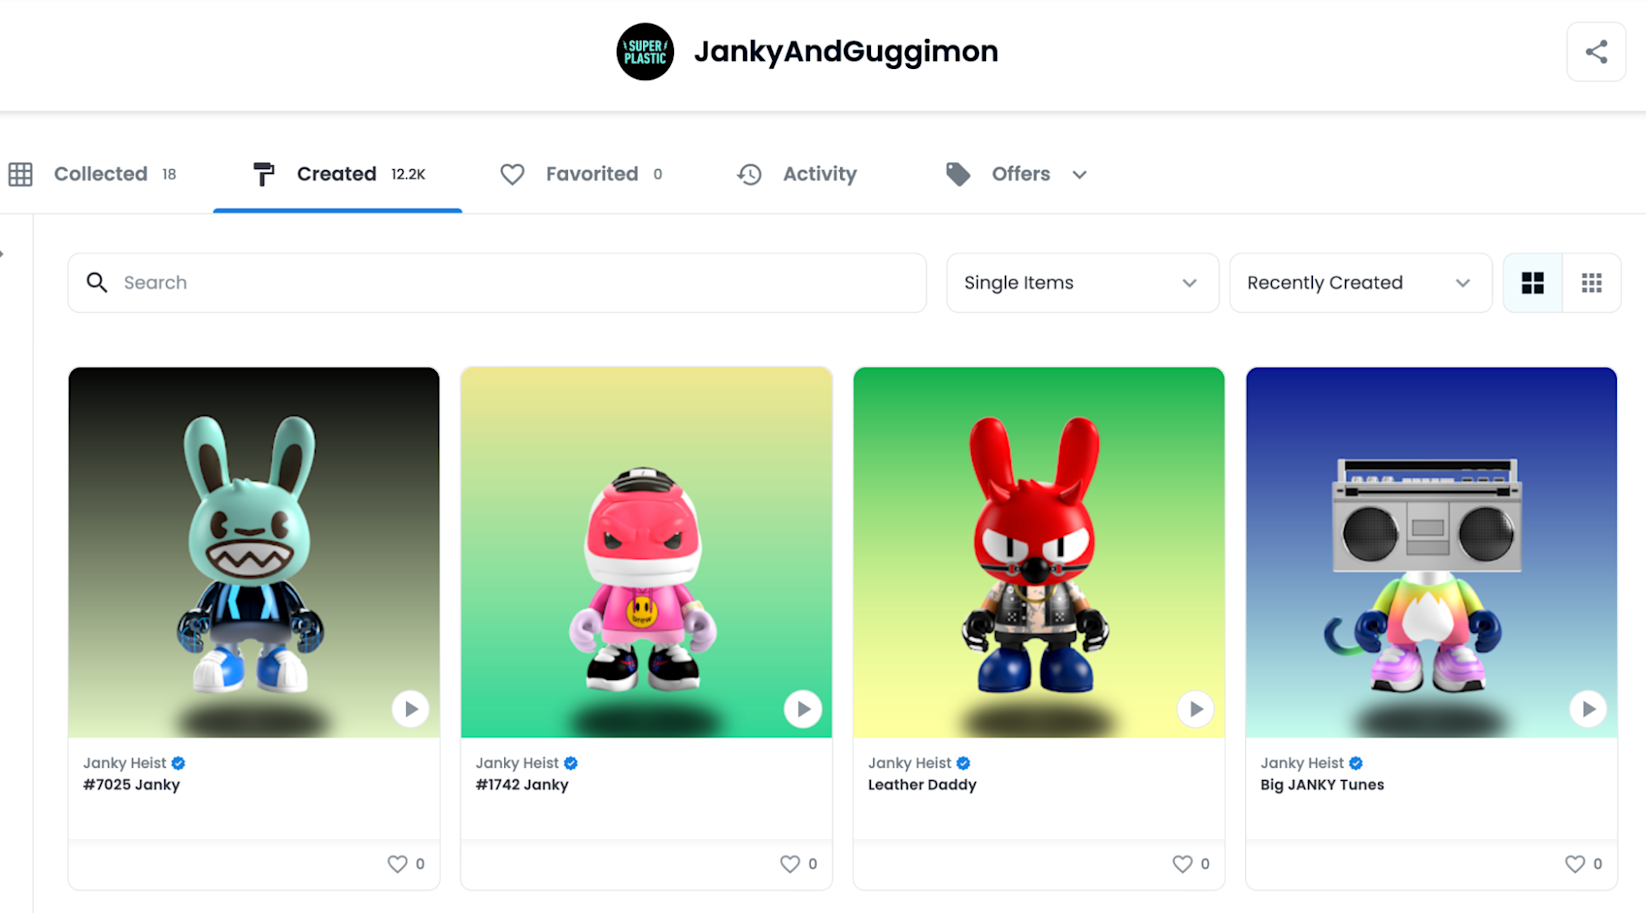Screen dimensions: 1646x913
Task: Click the magnifier icon in search box
Action: [97, 283]
